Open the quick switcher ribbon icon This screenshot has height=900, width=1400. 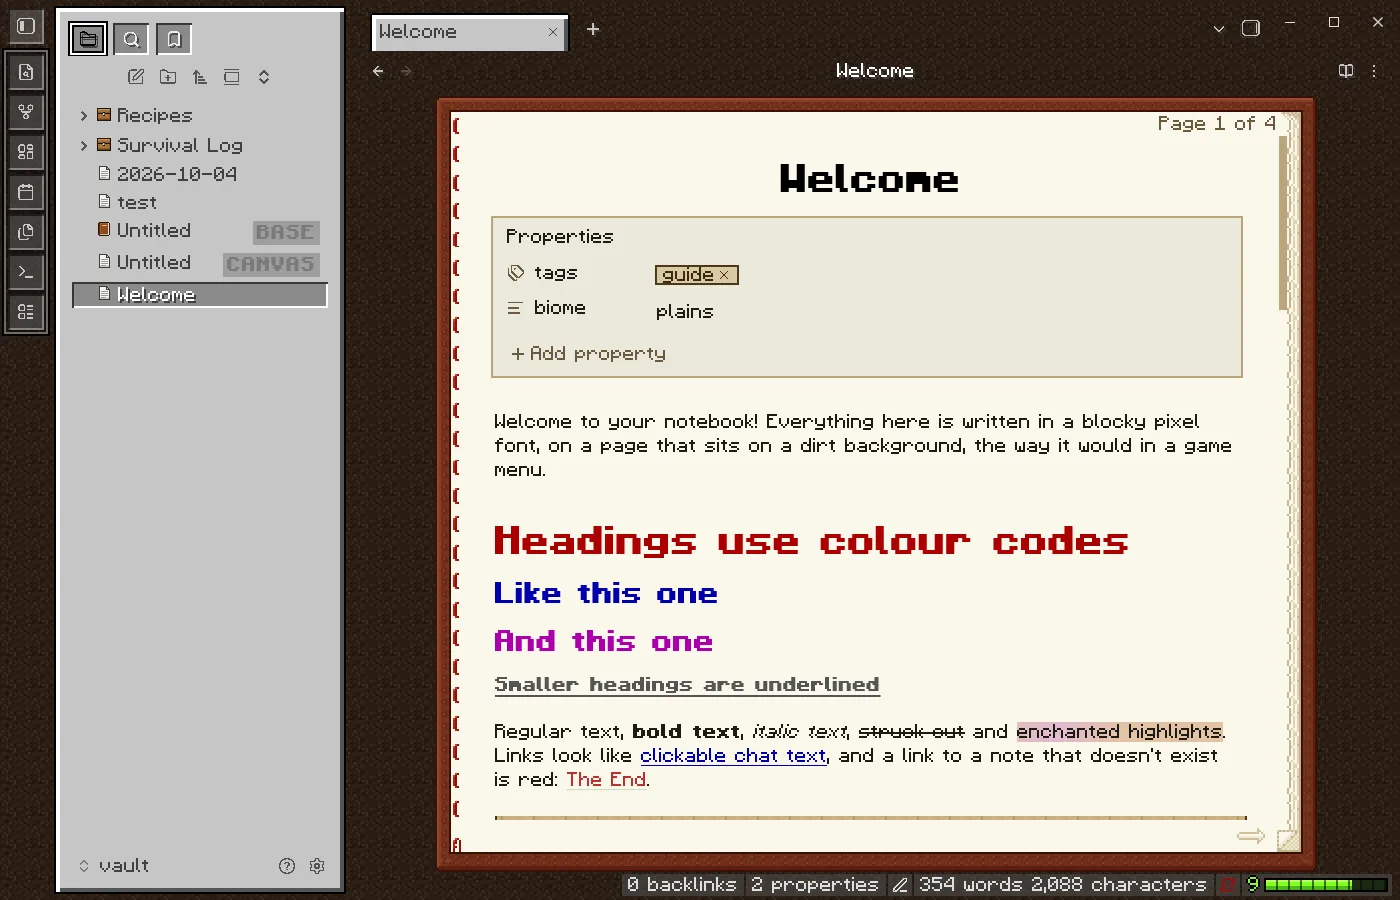tap(26, 72)
